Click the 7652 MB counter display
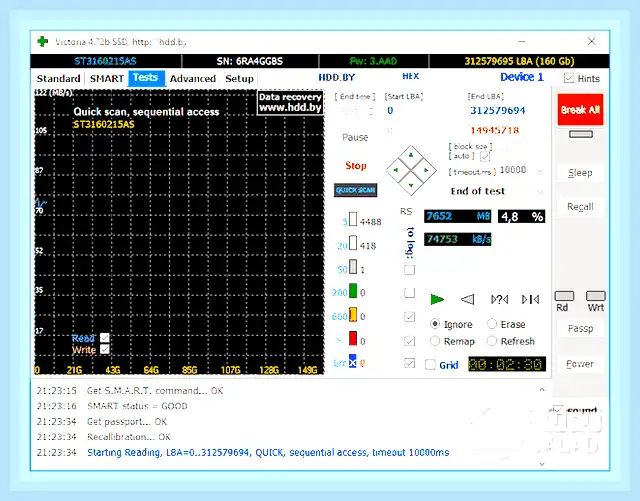The image size is (640, 501). point(458,216)
